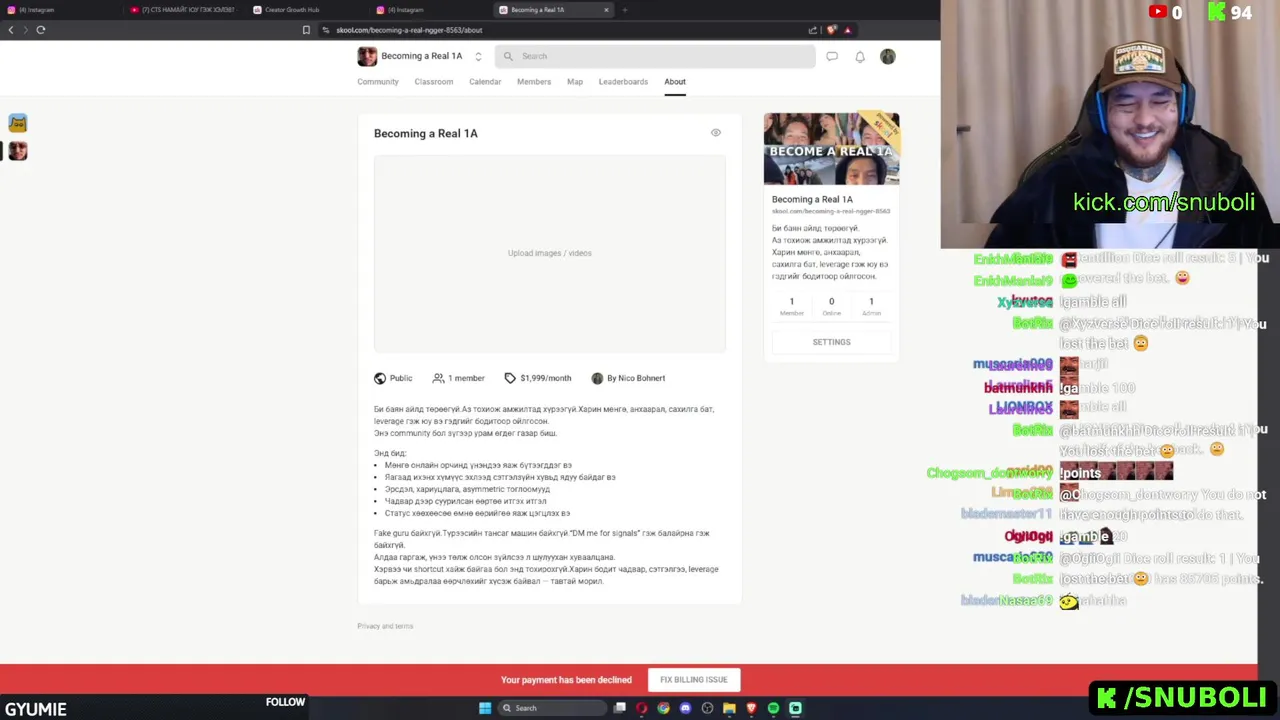The height and width of the screenshot is (720, 1280).
Task: Click the 1 Member count in sidebar
Action: 792,306
